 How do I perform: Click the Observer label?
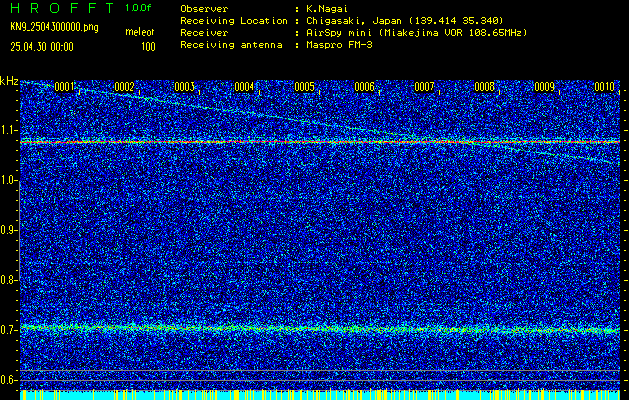(x=204, y=9)
